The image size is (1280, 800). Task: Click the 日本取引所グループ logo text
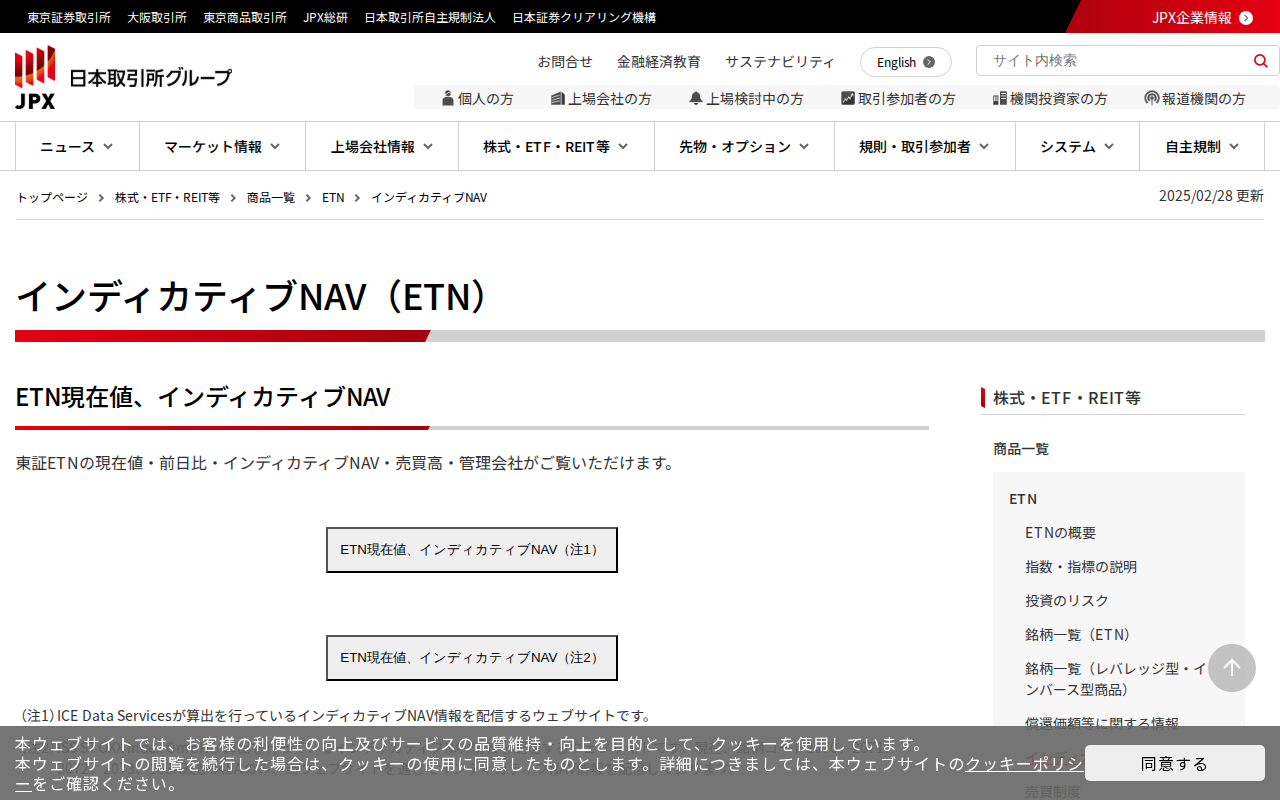(x=150, y=78)
